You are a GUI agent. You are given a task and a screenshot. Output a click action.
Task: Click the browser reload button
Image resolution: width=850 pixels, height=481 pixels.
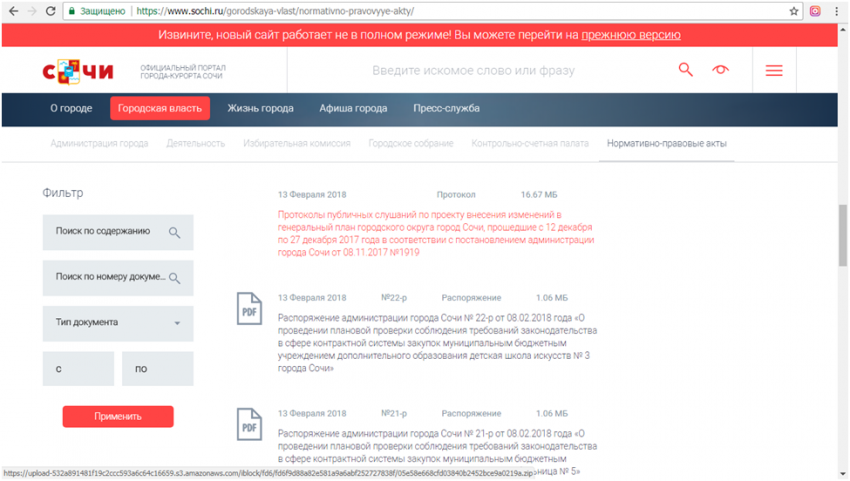tap(50, 10)
